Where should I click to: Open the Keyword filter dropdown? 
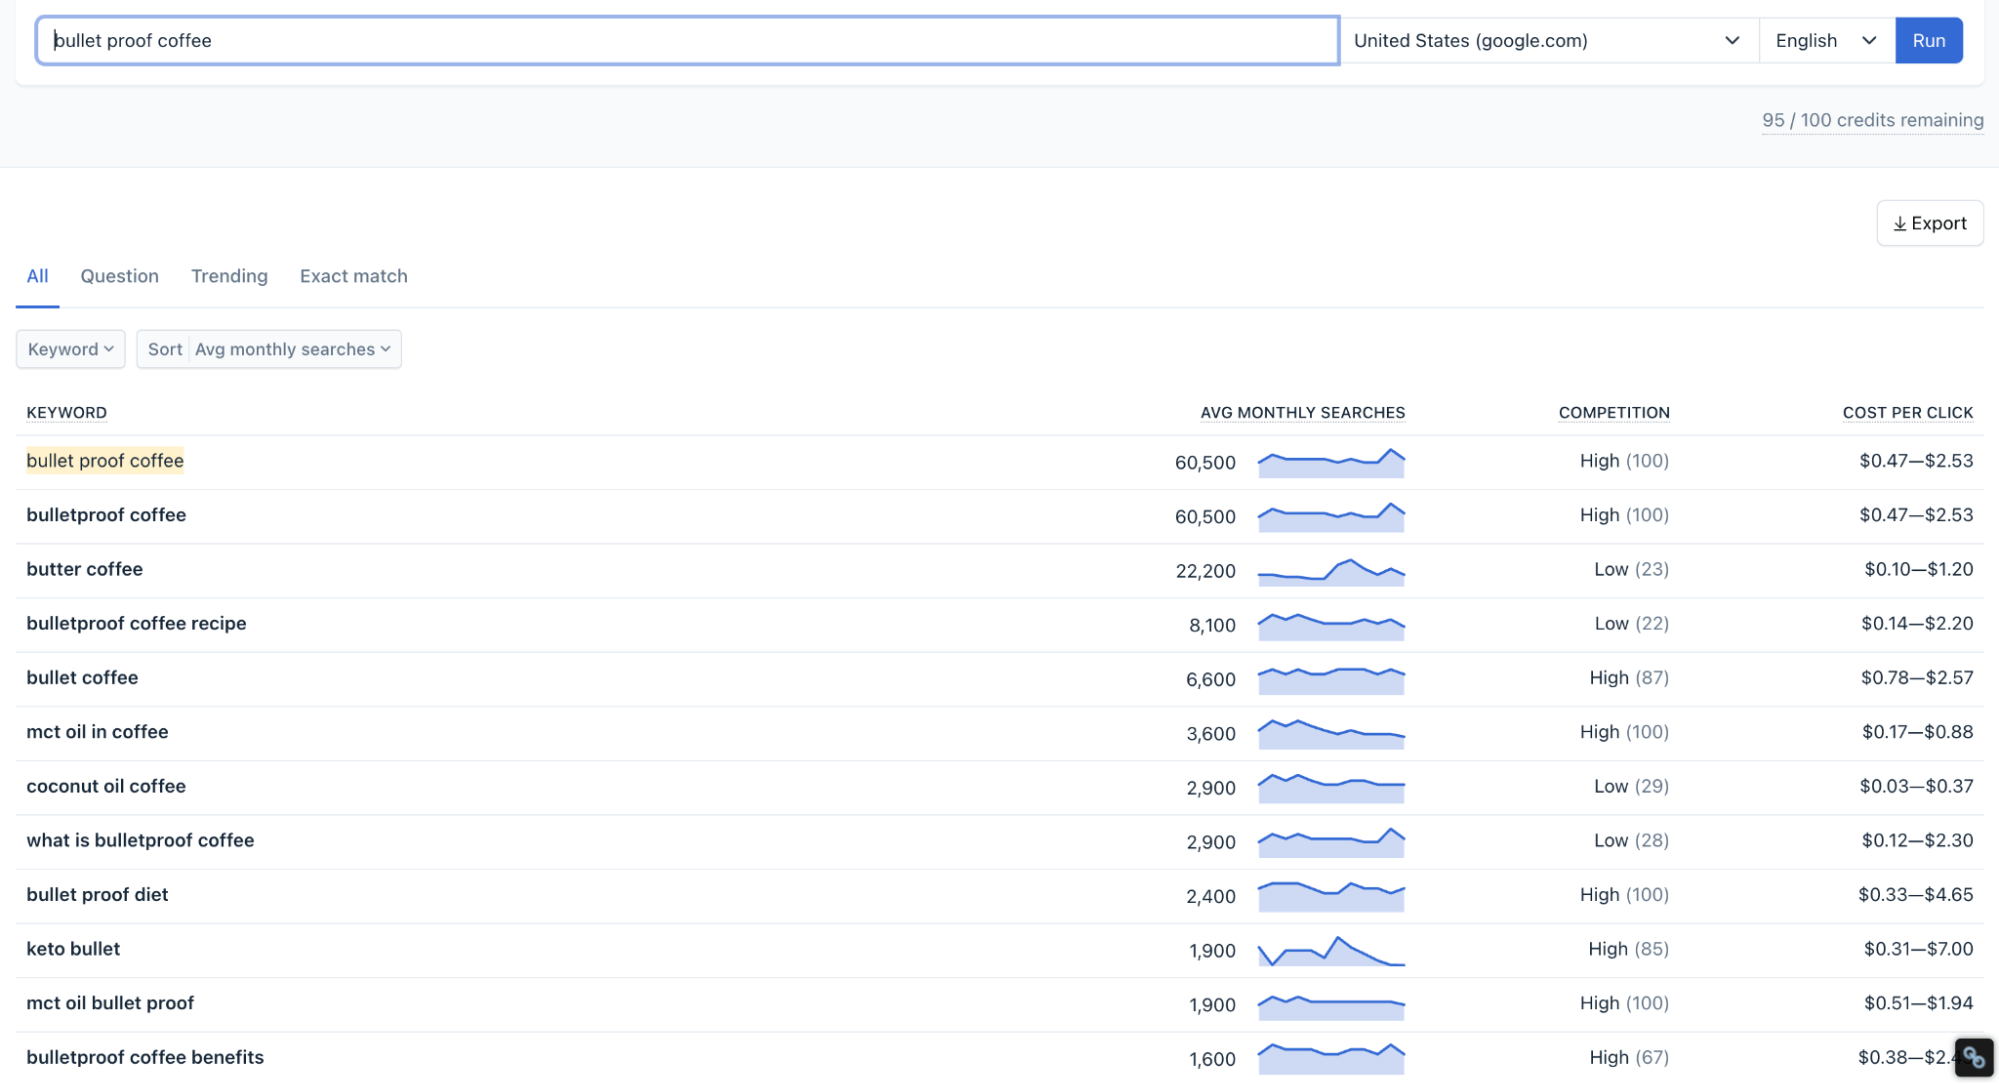(70, 349)
